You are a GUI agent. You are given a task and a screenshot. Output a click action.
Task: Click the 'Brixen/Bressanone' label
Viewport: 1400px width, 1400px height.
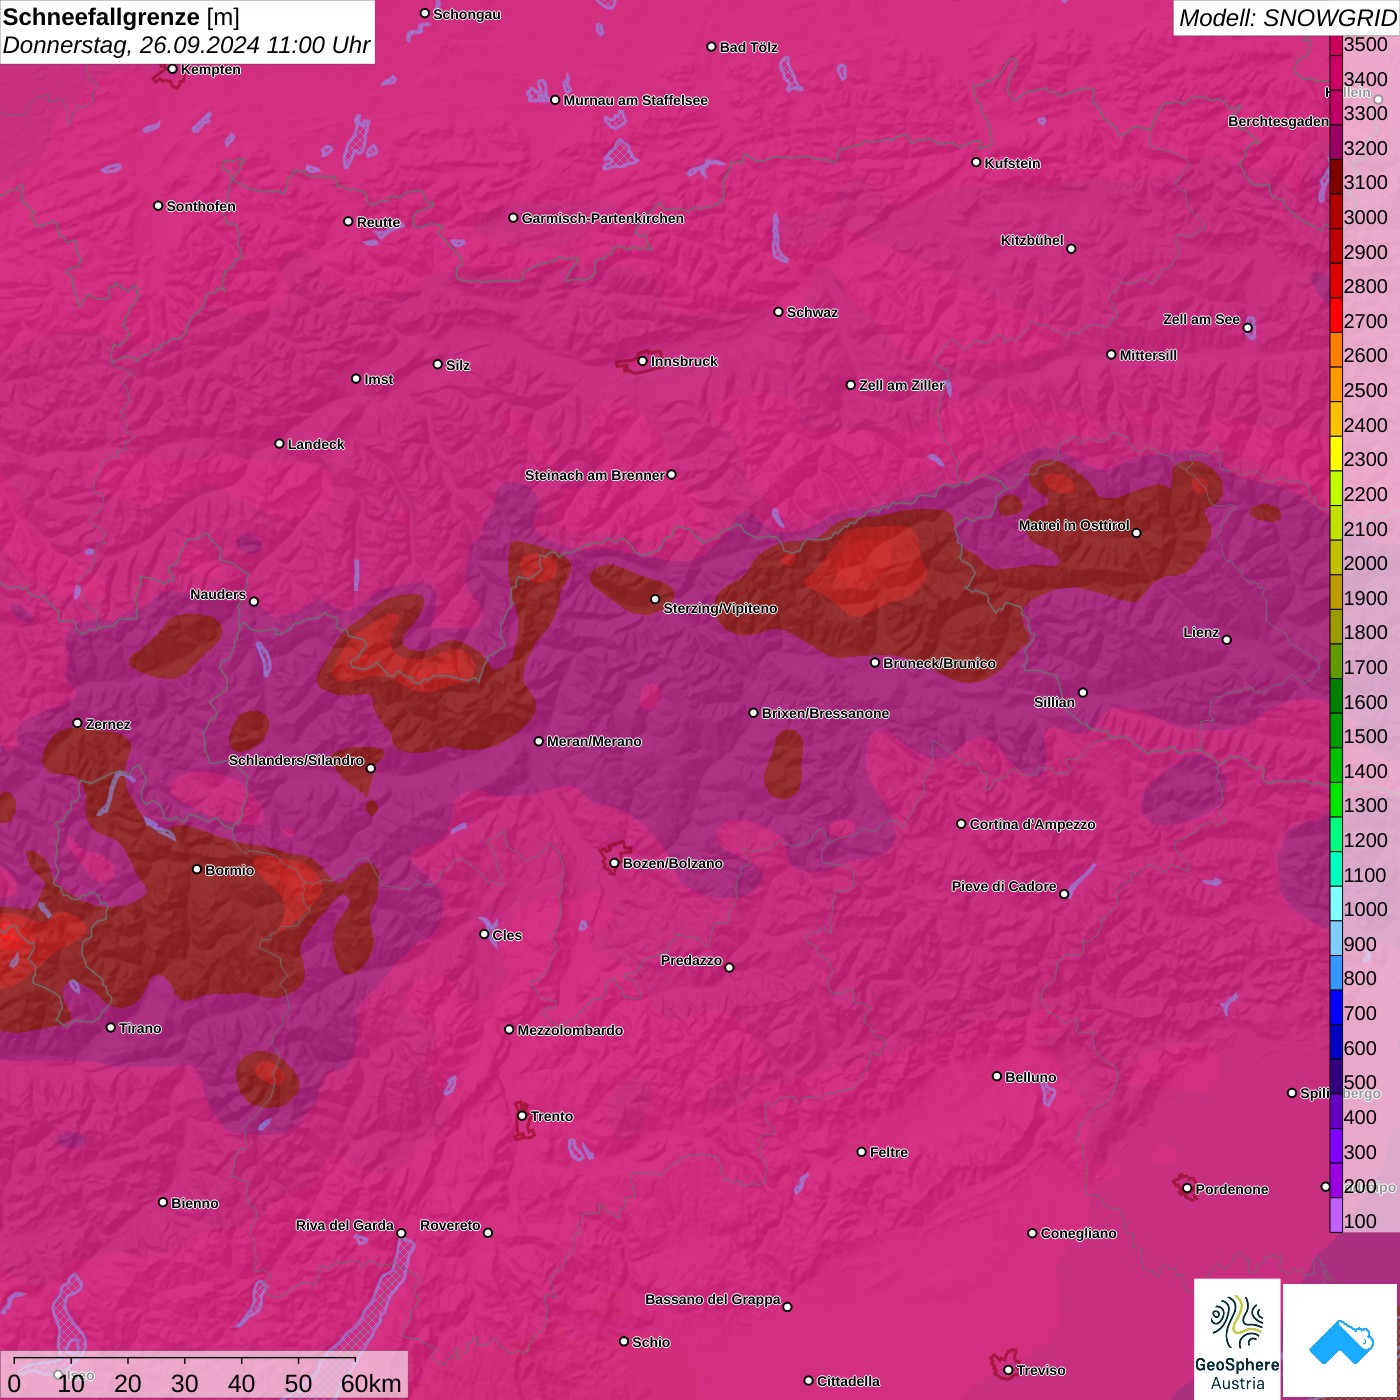coord(825,713)
